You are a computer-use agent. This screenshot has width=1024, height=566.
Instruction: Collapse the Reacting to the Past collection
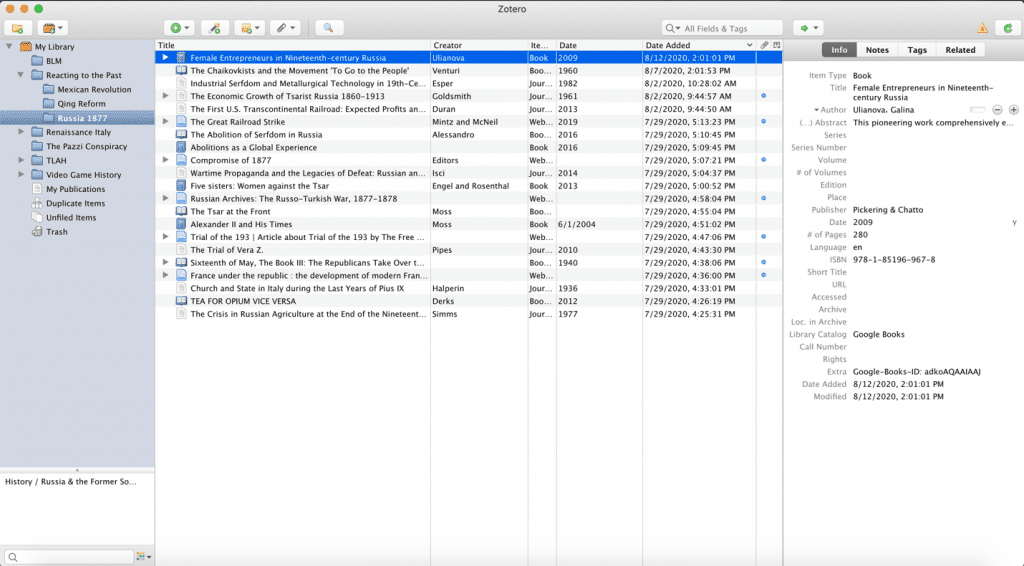(x=21, y=75)
